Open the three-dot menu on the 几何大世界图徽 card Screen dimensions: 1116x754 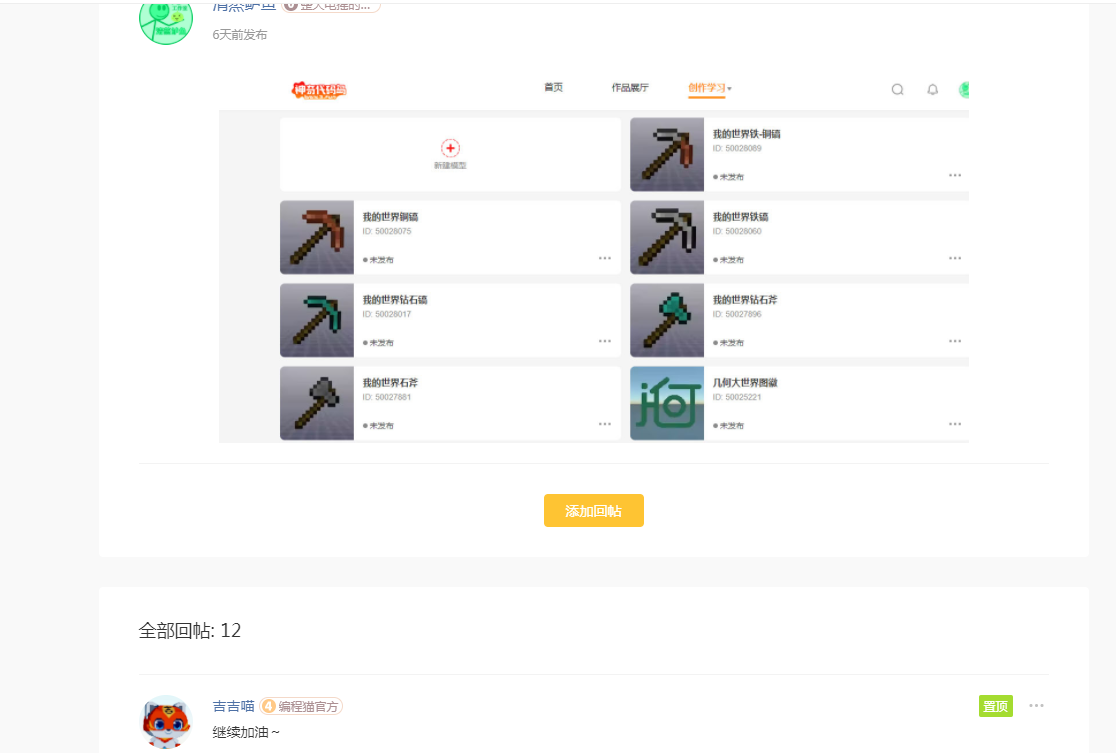[955, 424]
